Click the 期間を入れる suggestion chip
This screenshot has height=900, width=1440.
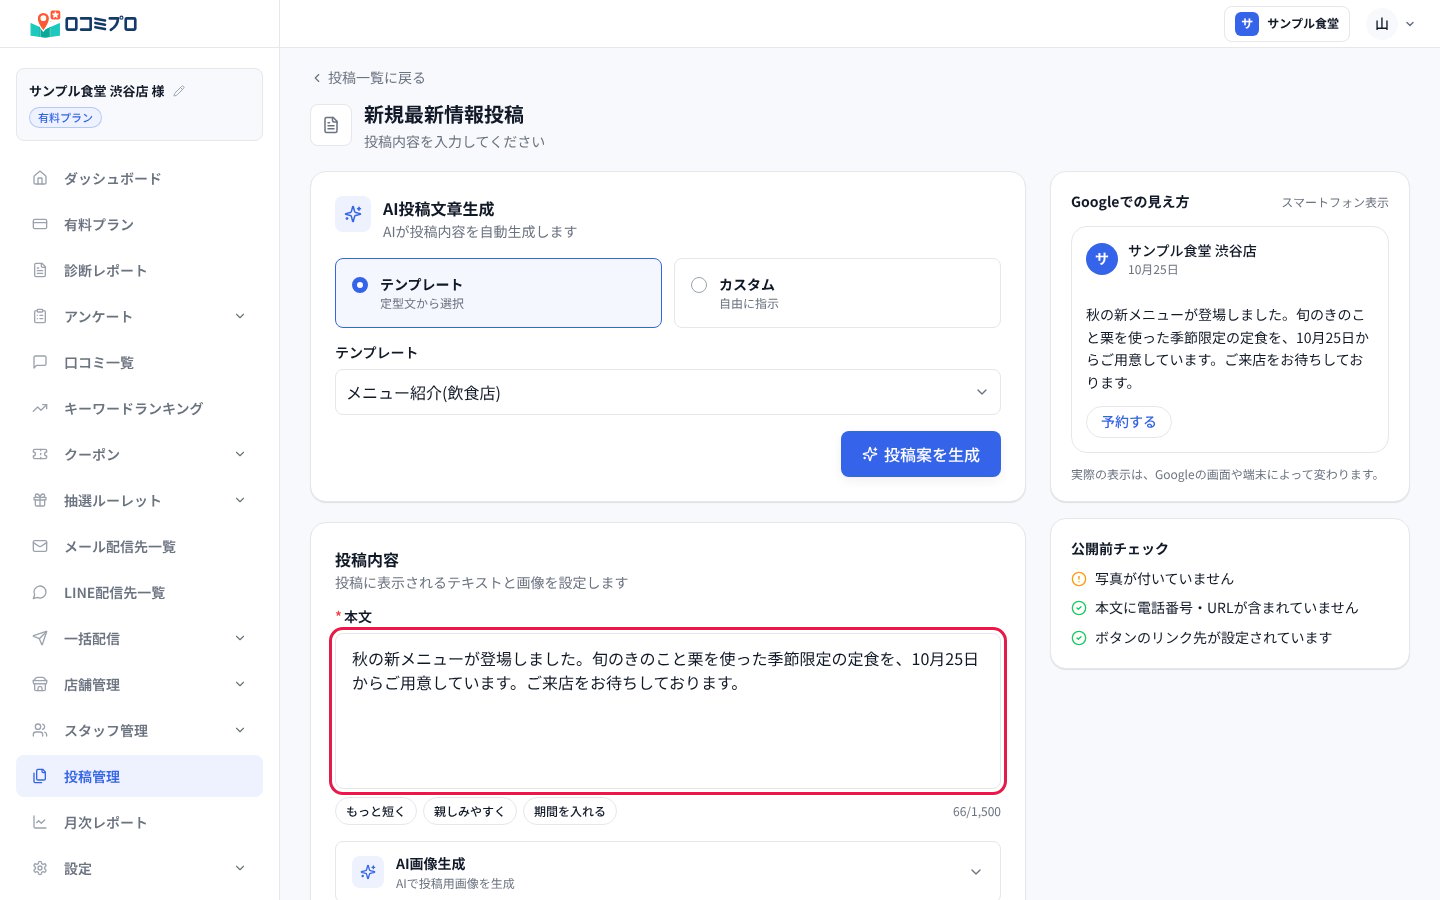[x=570, y=811]
